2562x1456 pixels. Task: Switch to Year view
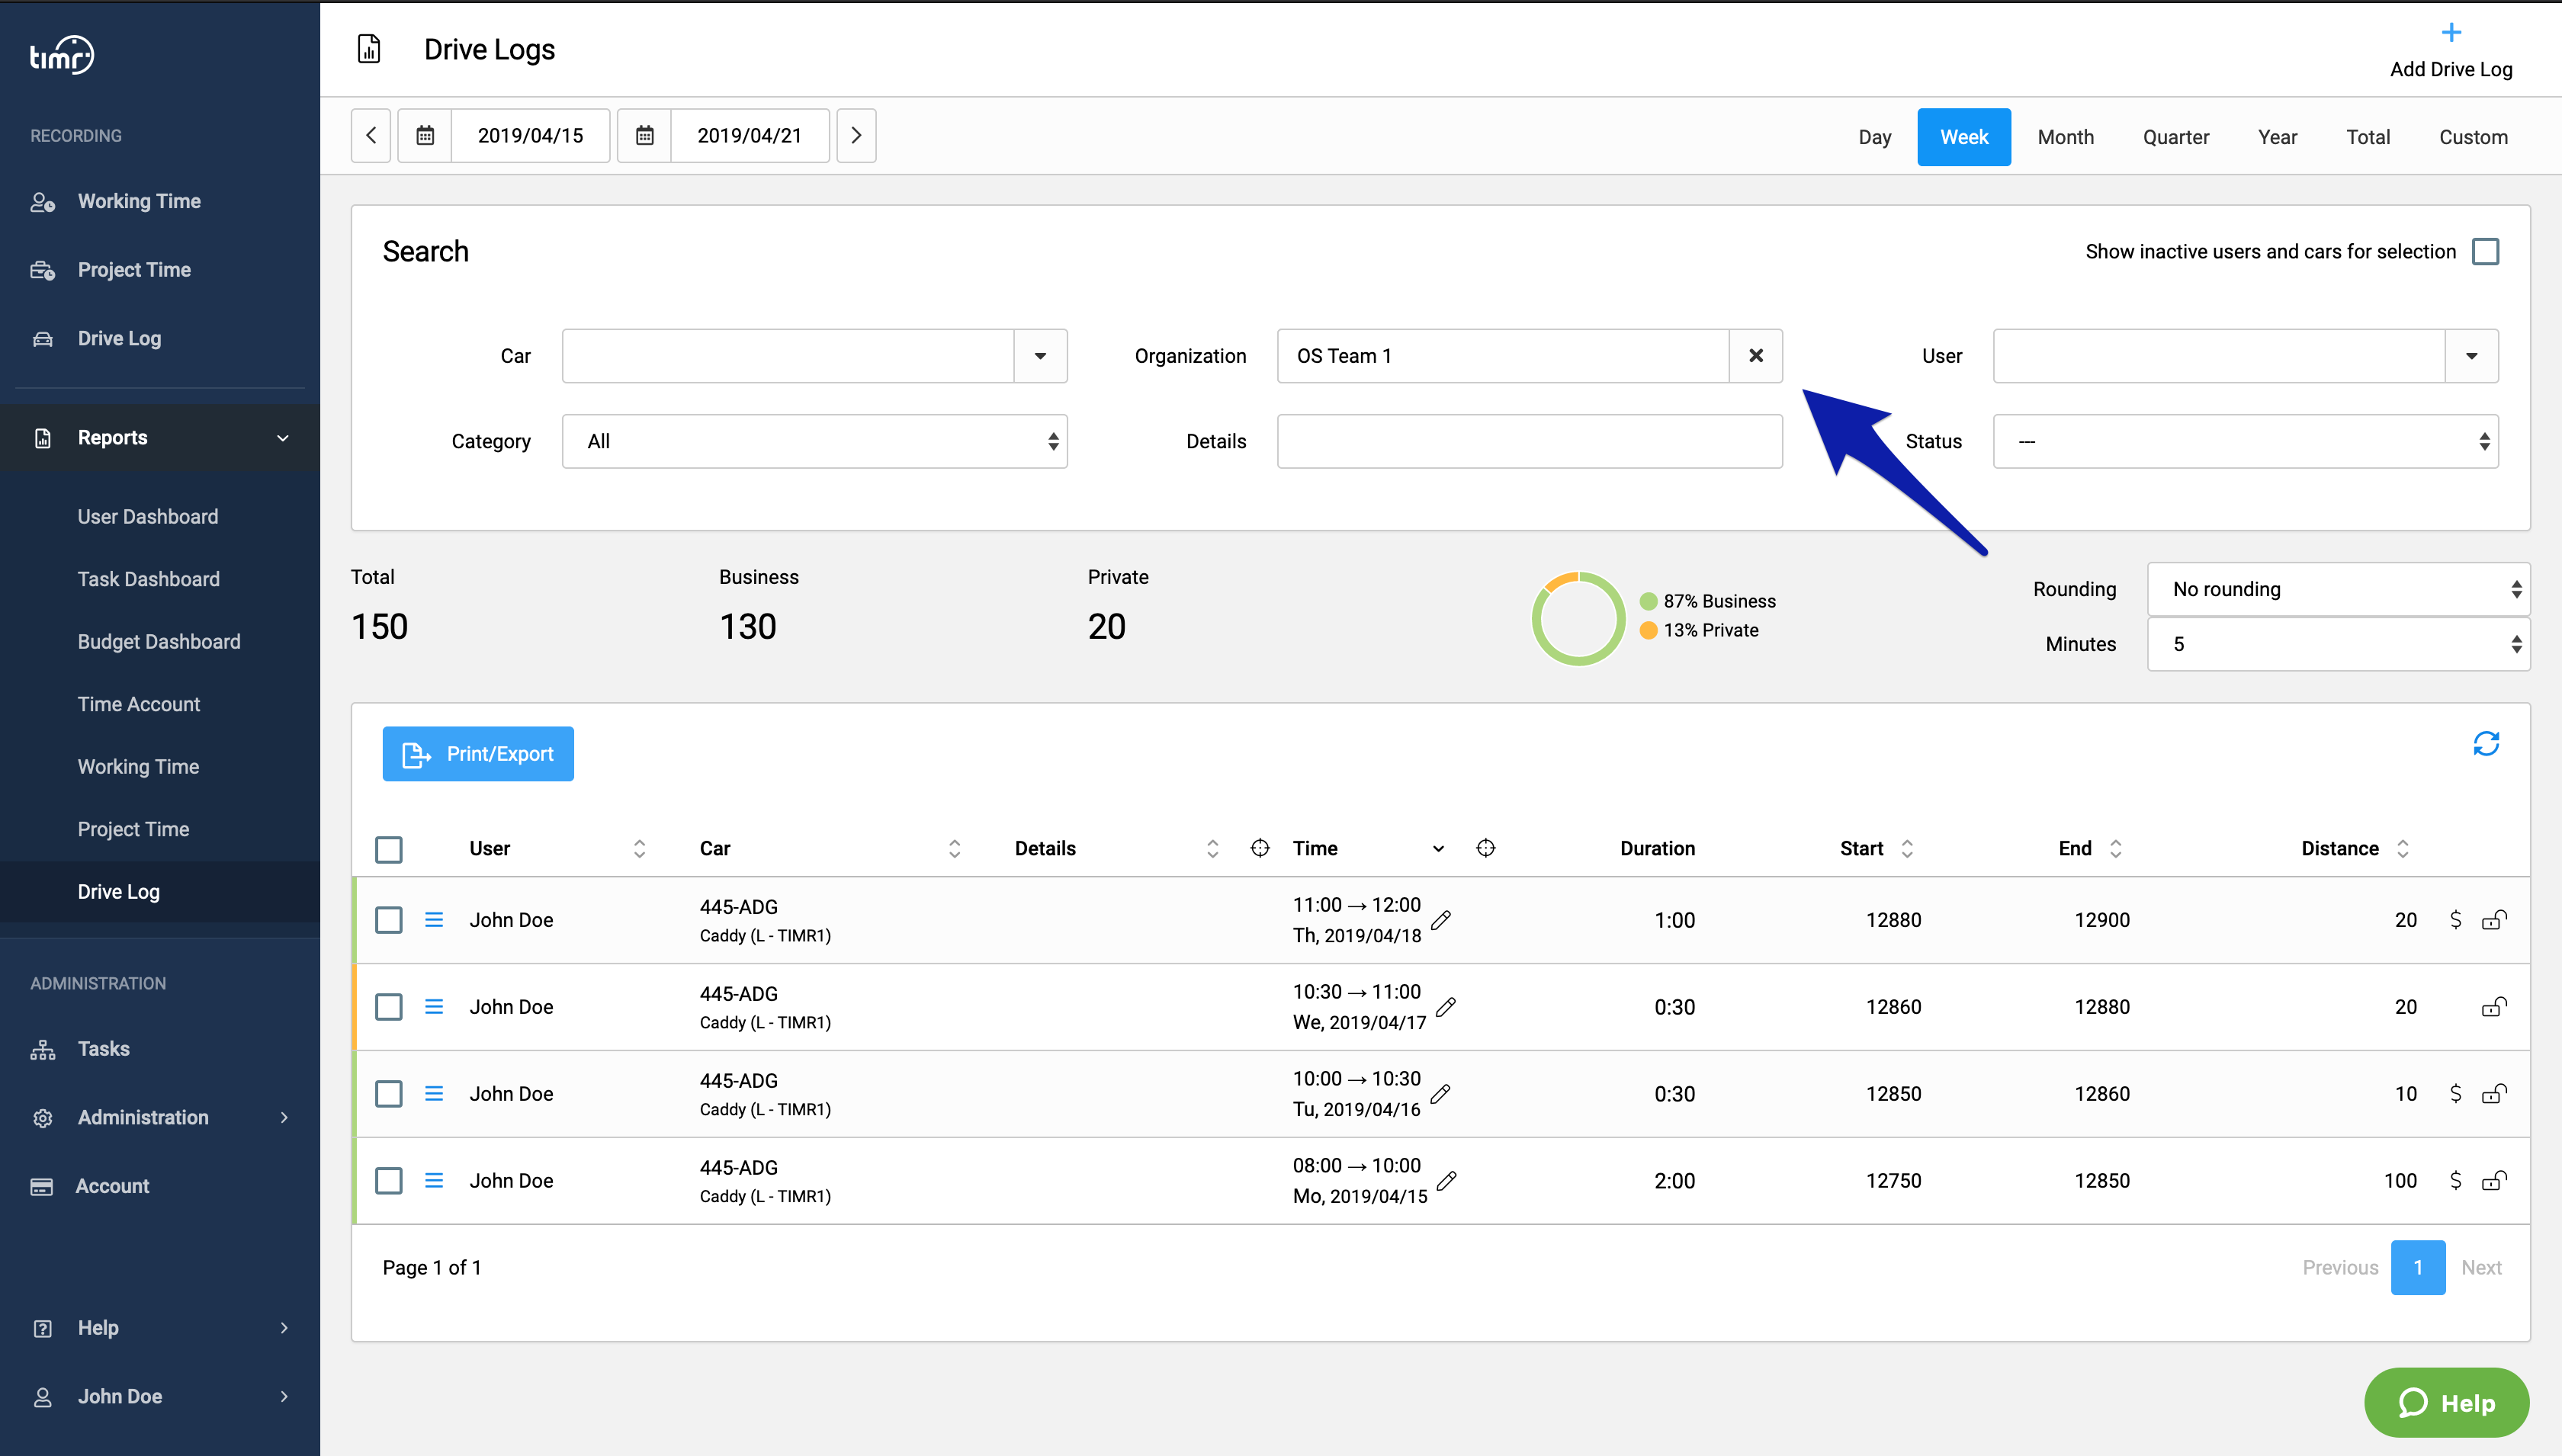coord(2277,137)
